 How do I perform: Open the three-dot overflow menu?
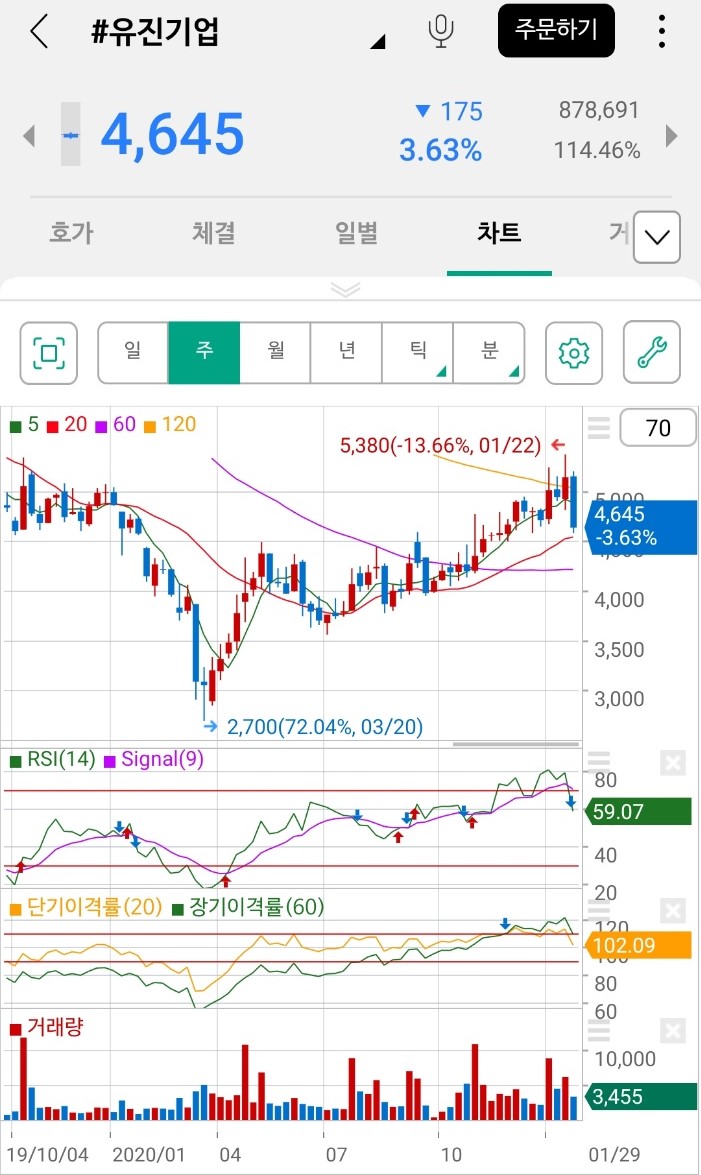661,31
